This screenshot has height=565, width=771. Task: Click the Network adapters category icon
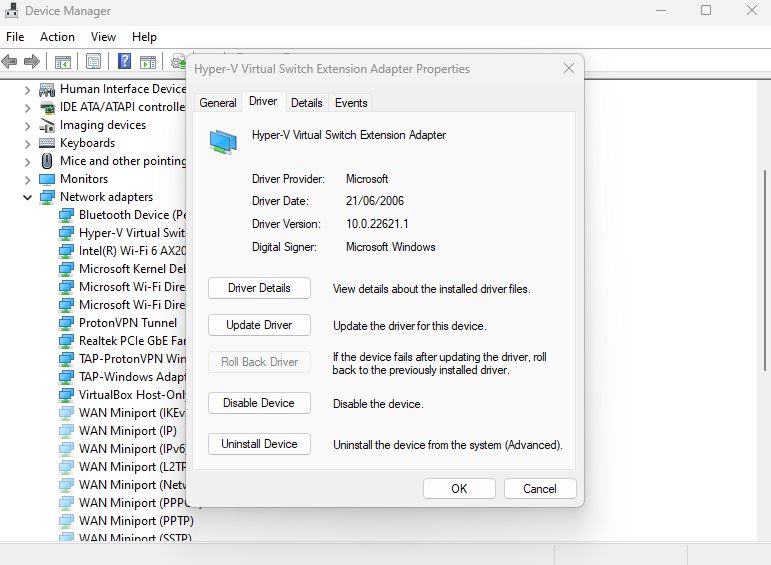point(47,197)
